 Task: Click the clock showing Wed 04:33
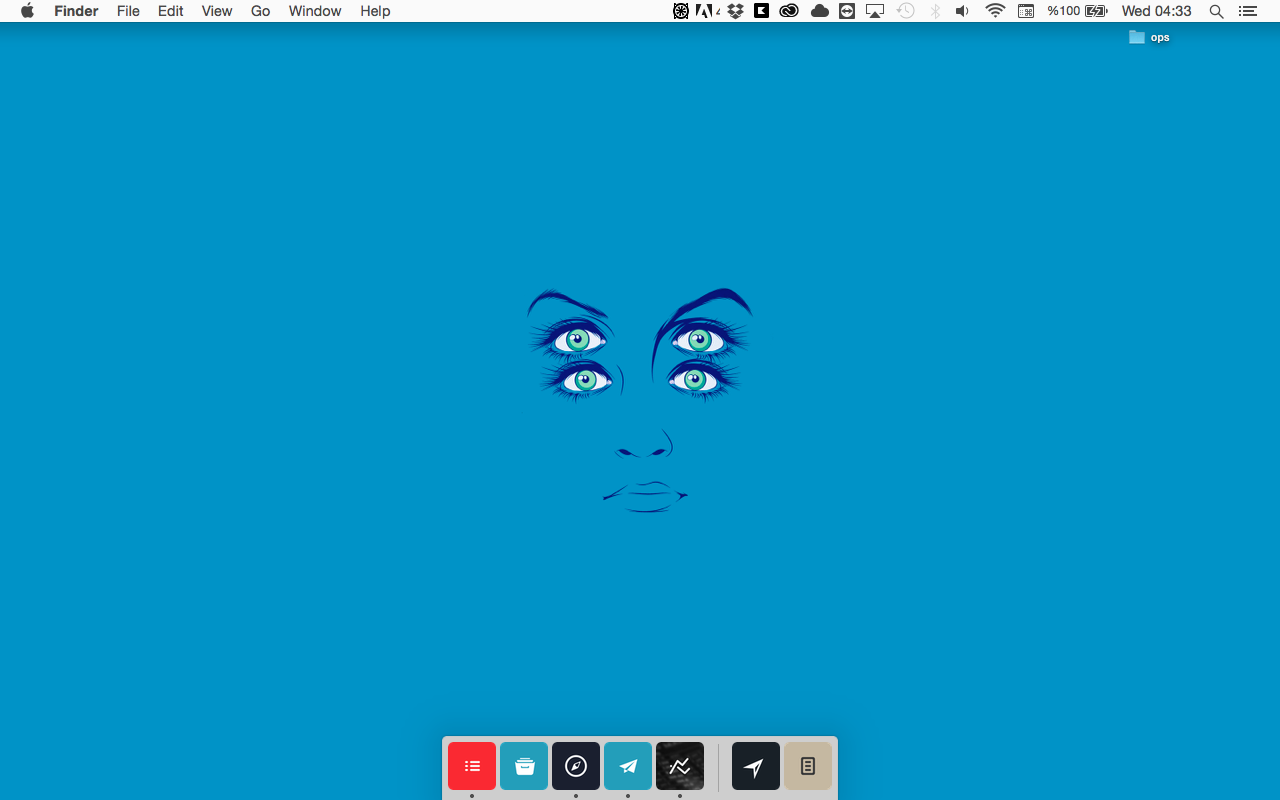pos(1157,11)
